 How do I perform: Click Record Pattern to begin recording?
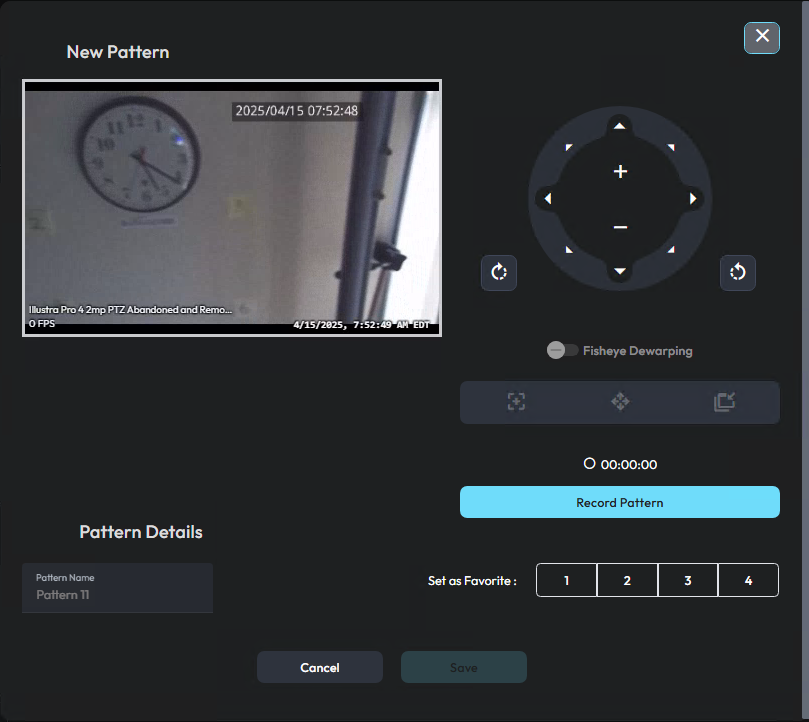[620, 502]
